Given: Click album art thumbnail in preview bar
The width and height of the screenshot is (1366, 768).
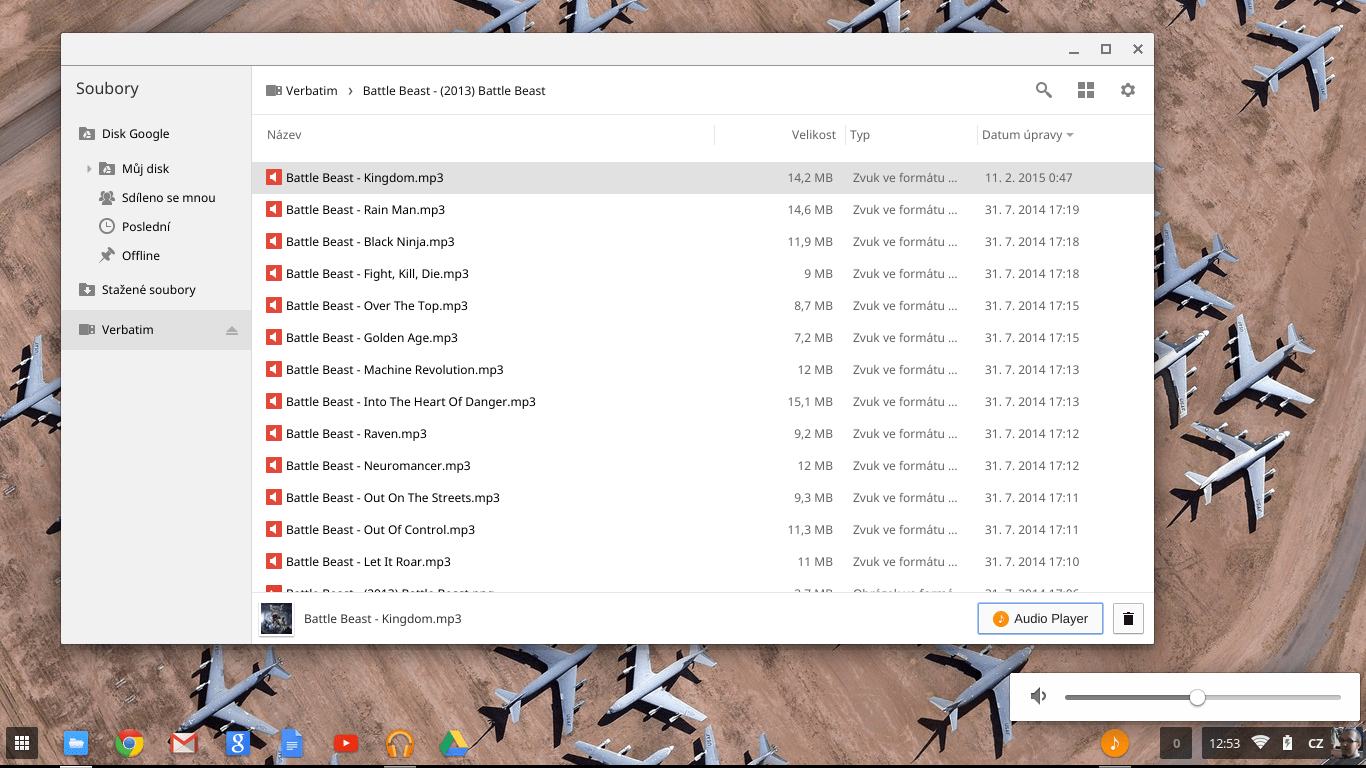Looking at the screenshot, I should [276, 619].
